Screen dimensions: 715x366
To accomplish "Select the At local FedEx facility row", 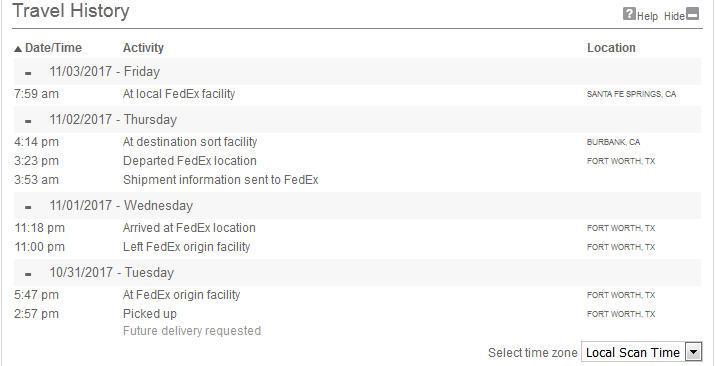I will 357,94.
